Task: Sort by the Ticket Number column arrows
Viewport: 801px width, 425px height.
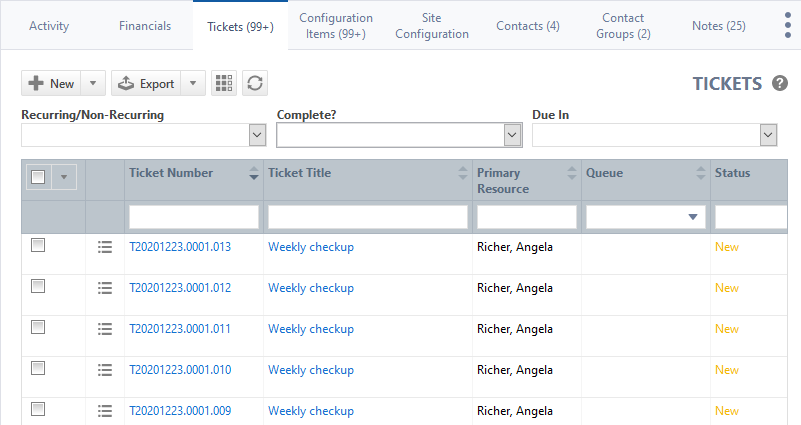Action: 253,174
